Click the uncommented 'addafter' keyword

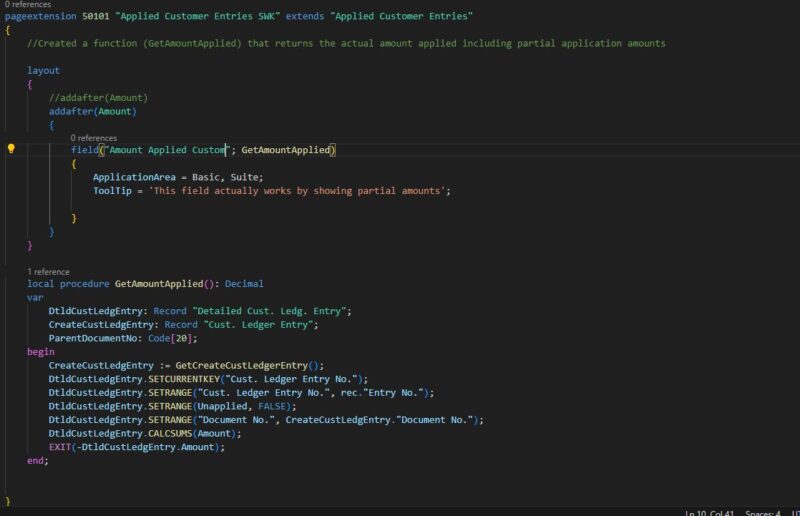(x=71, y=111)
